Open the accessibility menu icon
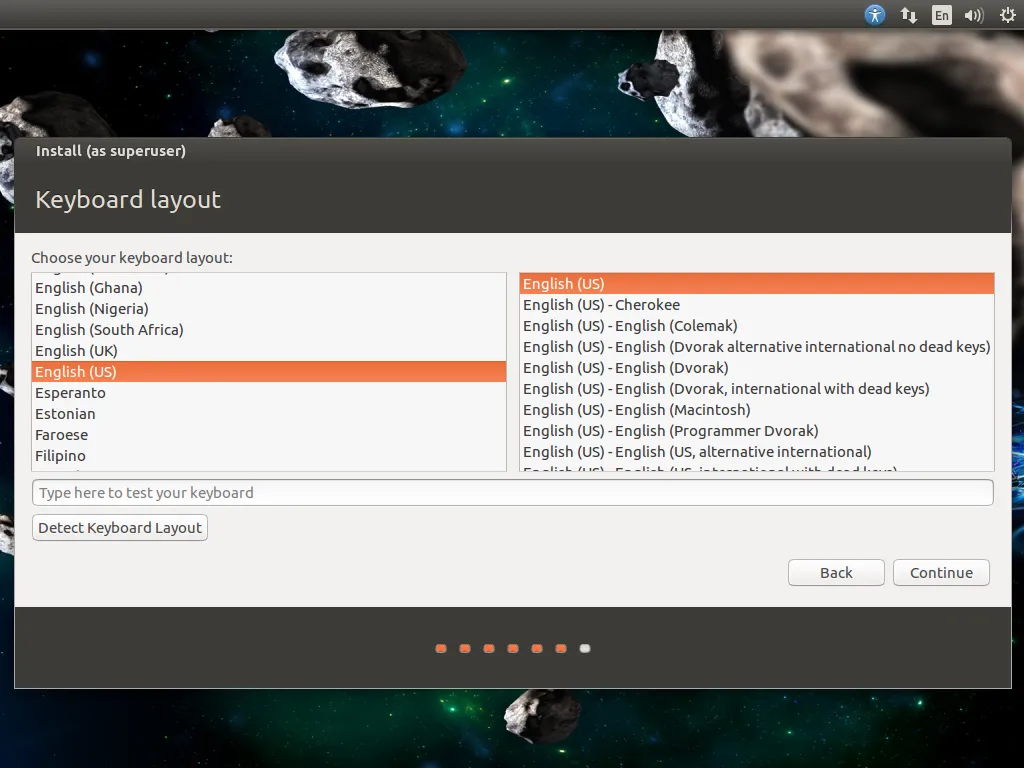This screenshot has width=1024, height=768. [x=875, y=15]
